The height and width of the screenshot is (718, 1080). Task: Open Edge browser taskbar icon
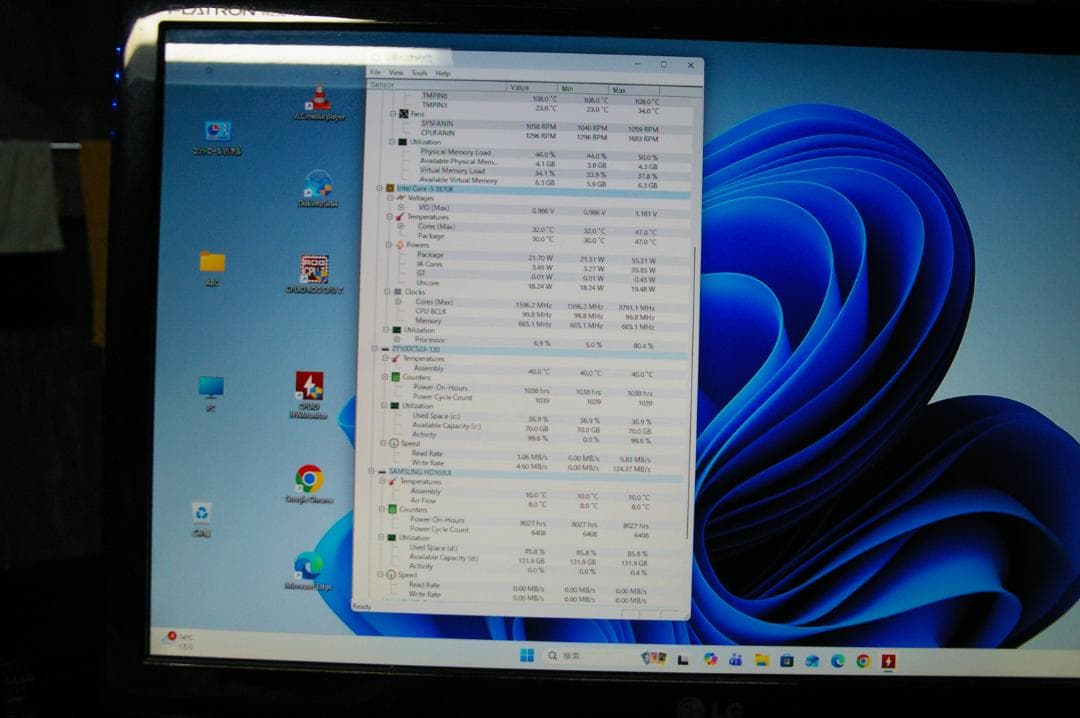pyautogui.click(x=838, y=661)
